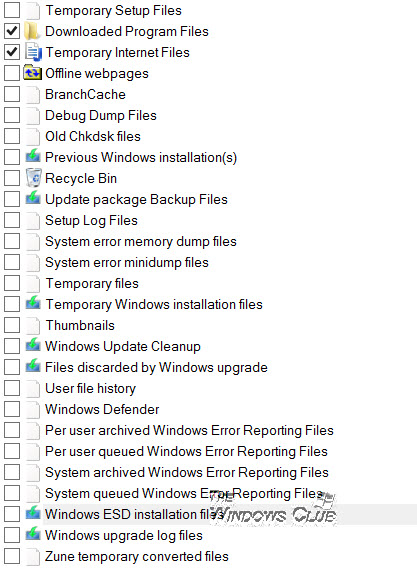The image size is (417, 572).
Task: Click the Offline webpages sync icon
Action: click(x=32, y=73)
